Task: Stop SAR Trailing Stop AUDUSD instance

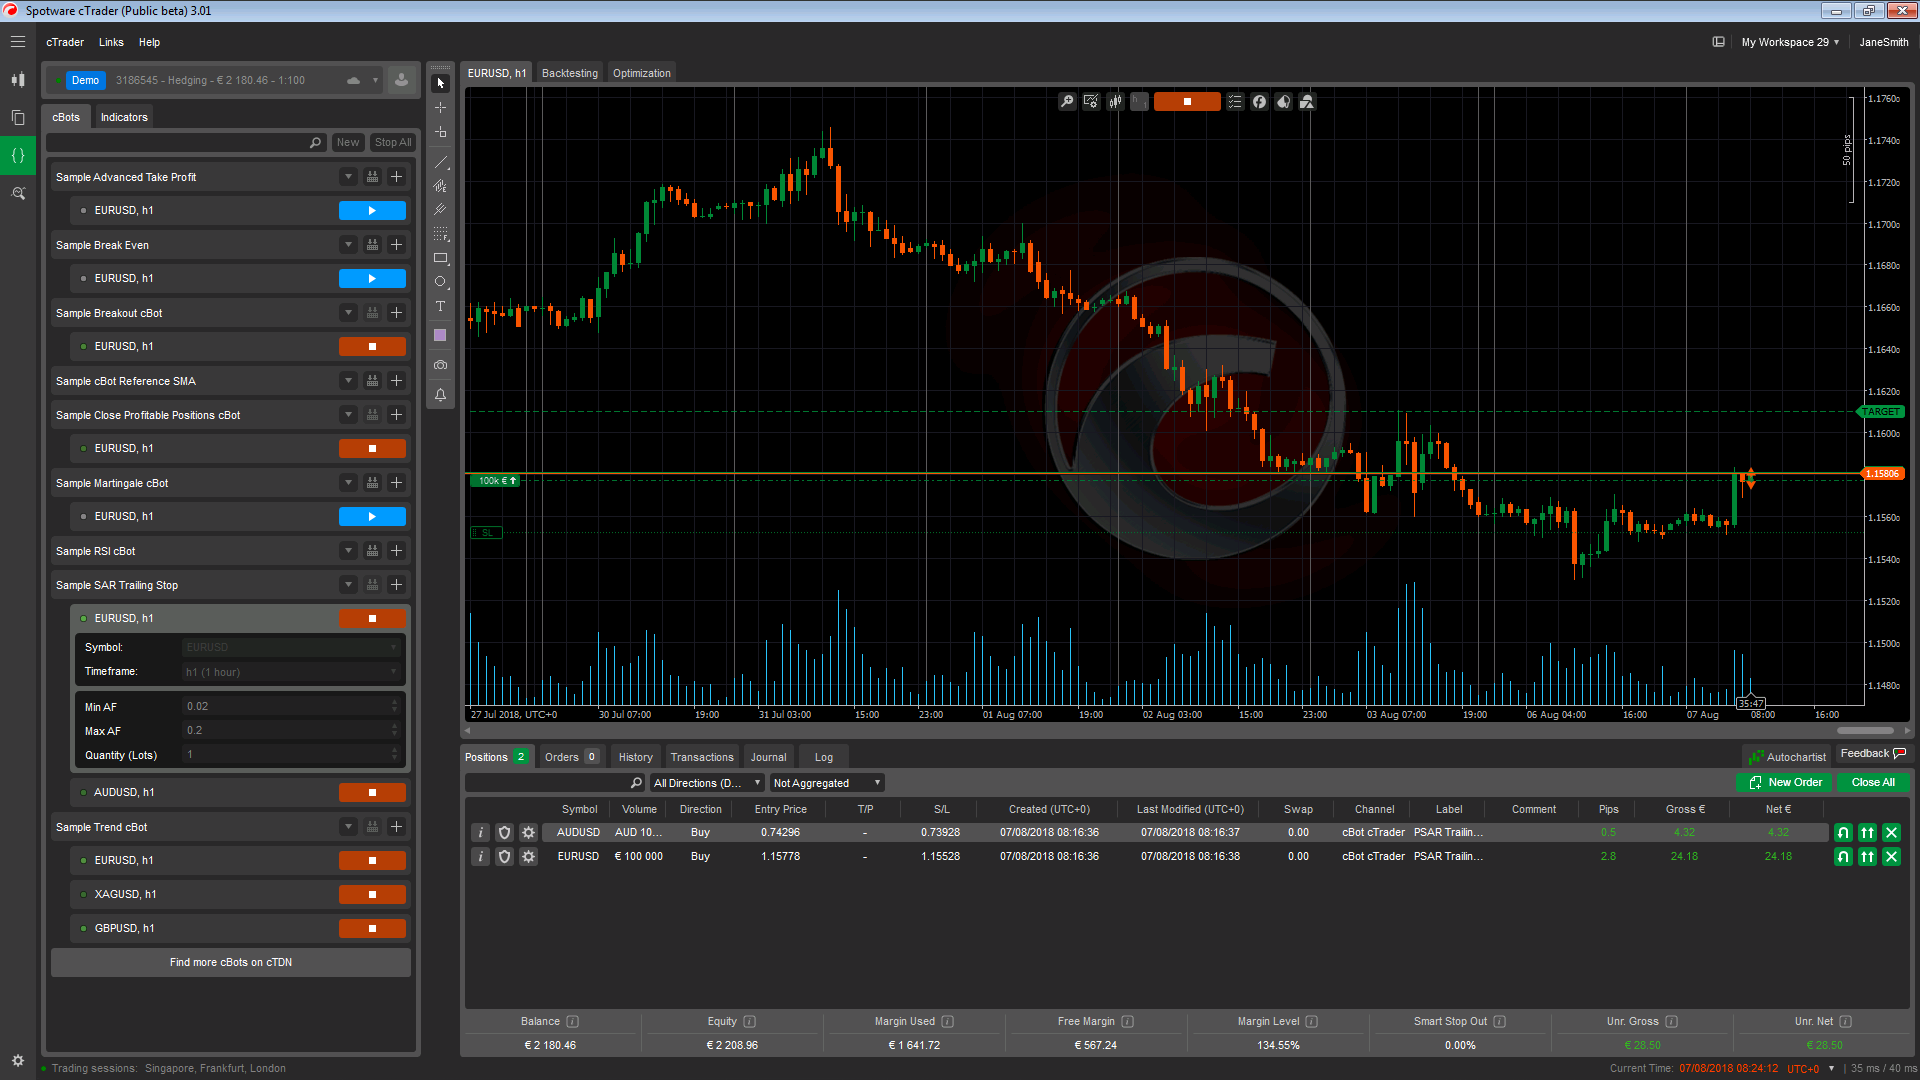Action: pyautogui.click(x=372, y=793)
